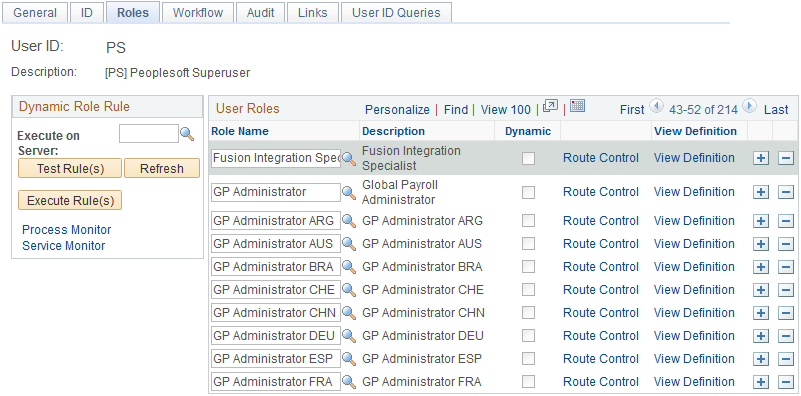
Task: Open role lookup next to GP Administrator BRA
Action: coord(349,267)
